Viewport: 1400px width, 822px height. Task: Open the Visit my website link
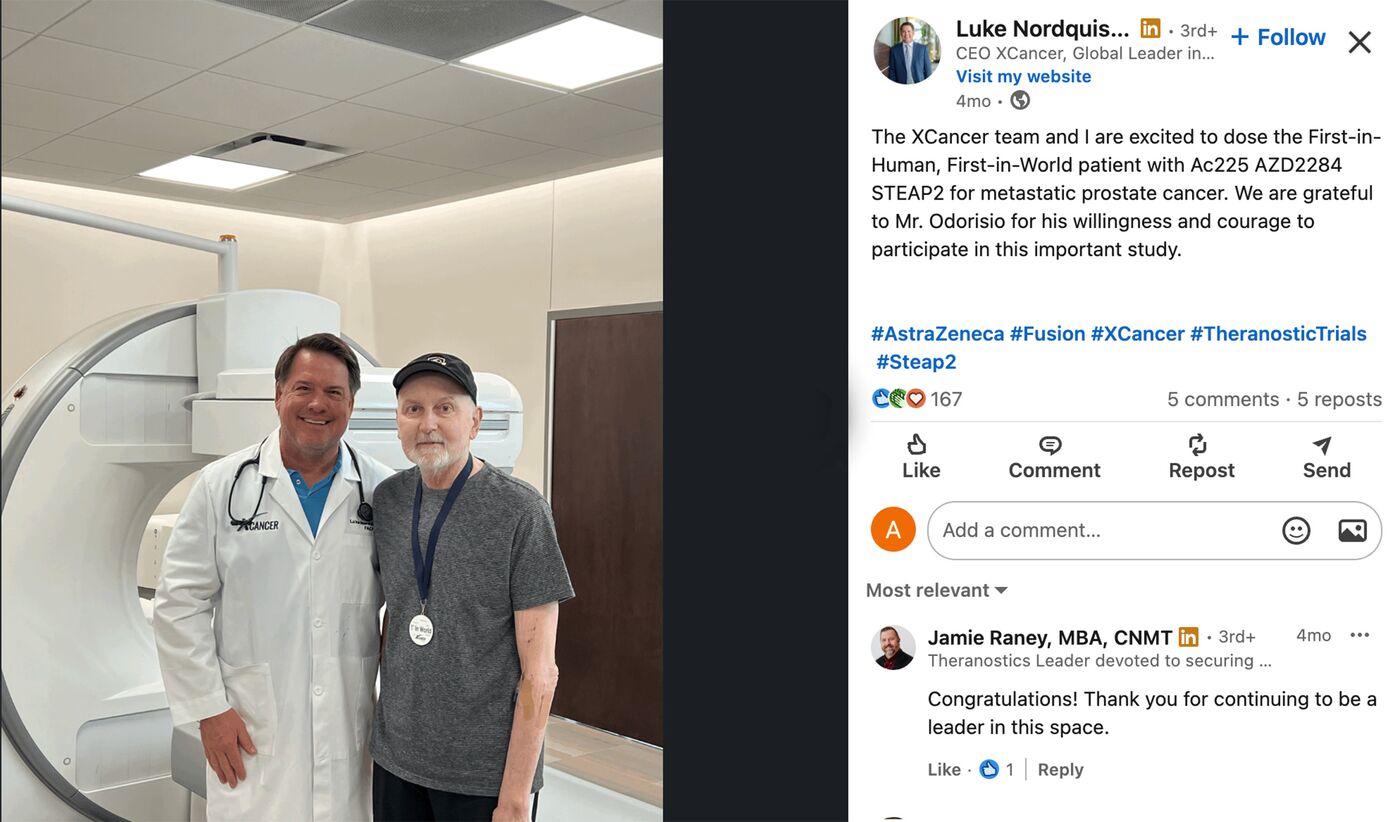[1023, 76]
